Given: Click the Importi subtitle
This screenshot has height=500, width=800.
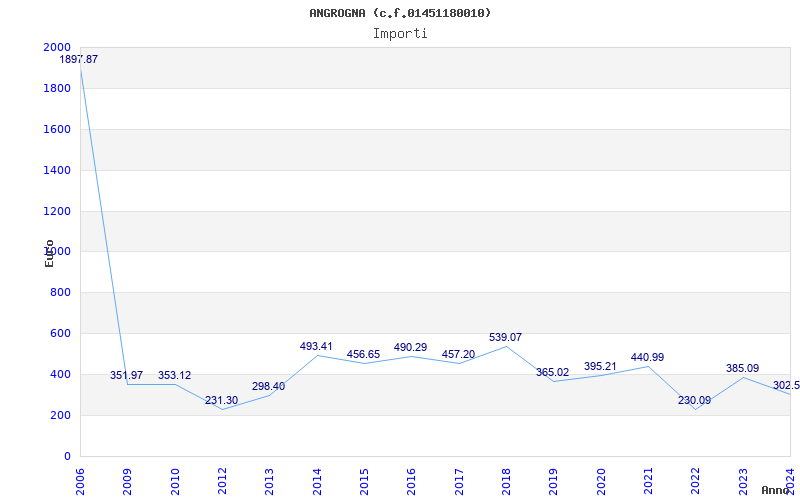Looking at the screenshot, I should pos(400,34).
